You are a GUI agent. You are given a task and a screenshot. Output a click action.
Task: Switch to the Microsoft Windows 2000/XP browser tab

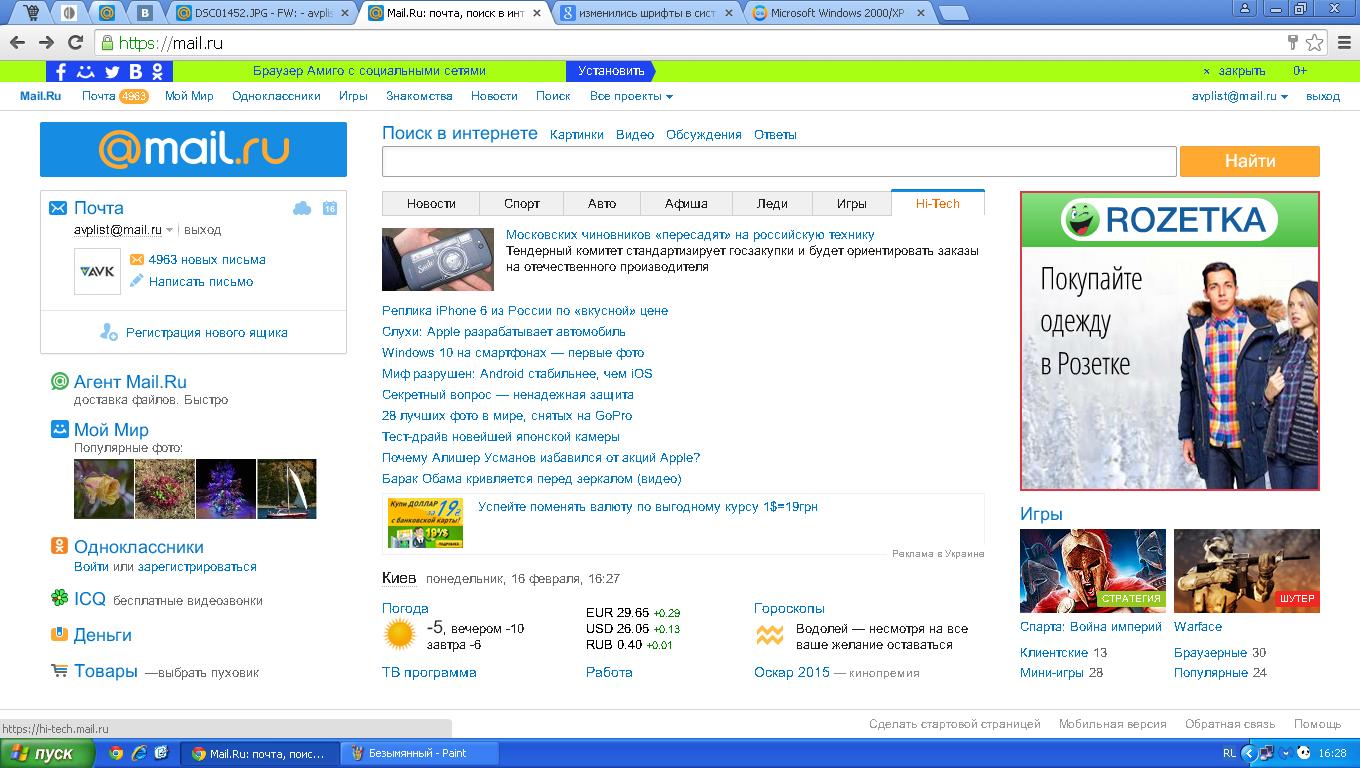coord(840,14)
